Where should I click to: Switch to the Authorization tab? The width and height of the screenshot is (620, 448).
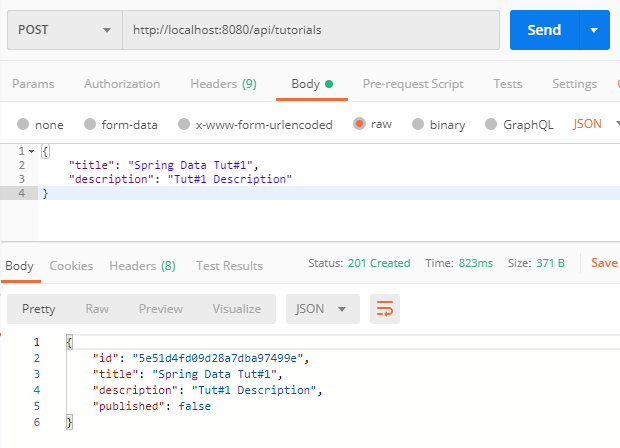click(x=122, y=84)
